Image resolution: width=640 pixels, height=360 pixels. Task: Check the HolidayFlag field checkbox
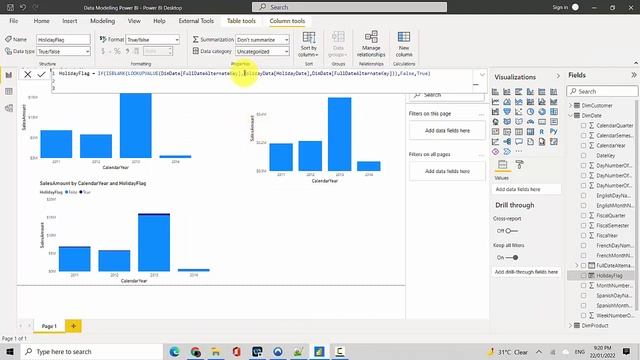pos(583,276)
